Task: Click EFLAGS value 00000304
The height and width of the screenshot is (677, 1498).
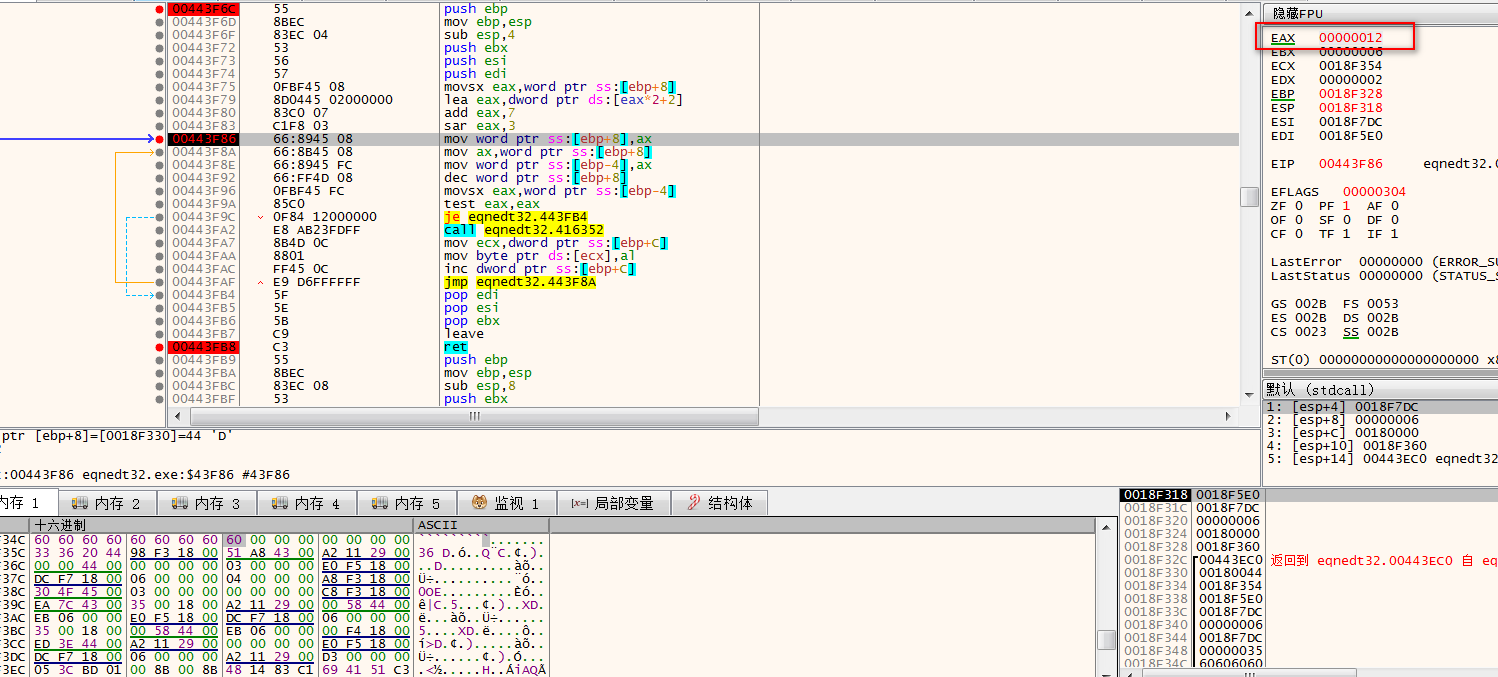Action: tap(1374, 192)
